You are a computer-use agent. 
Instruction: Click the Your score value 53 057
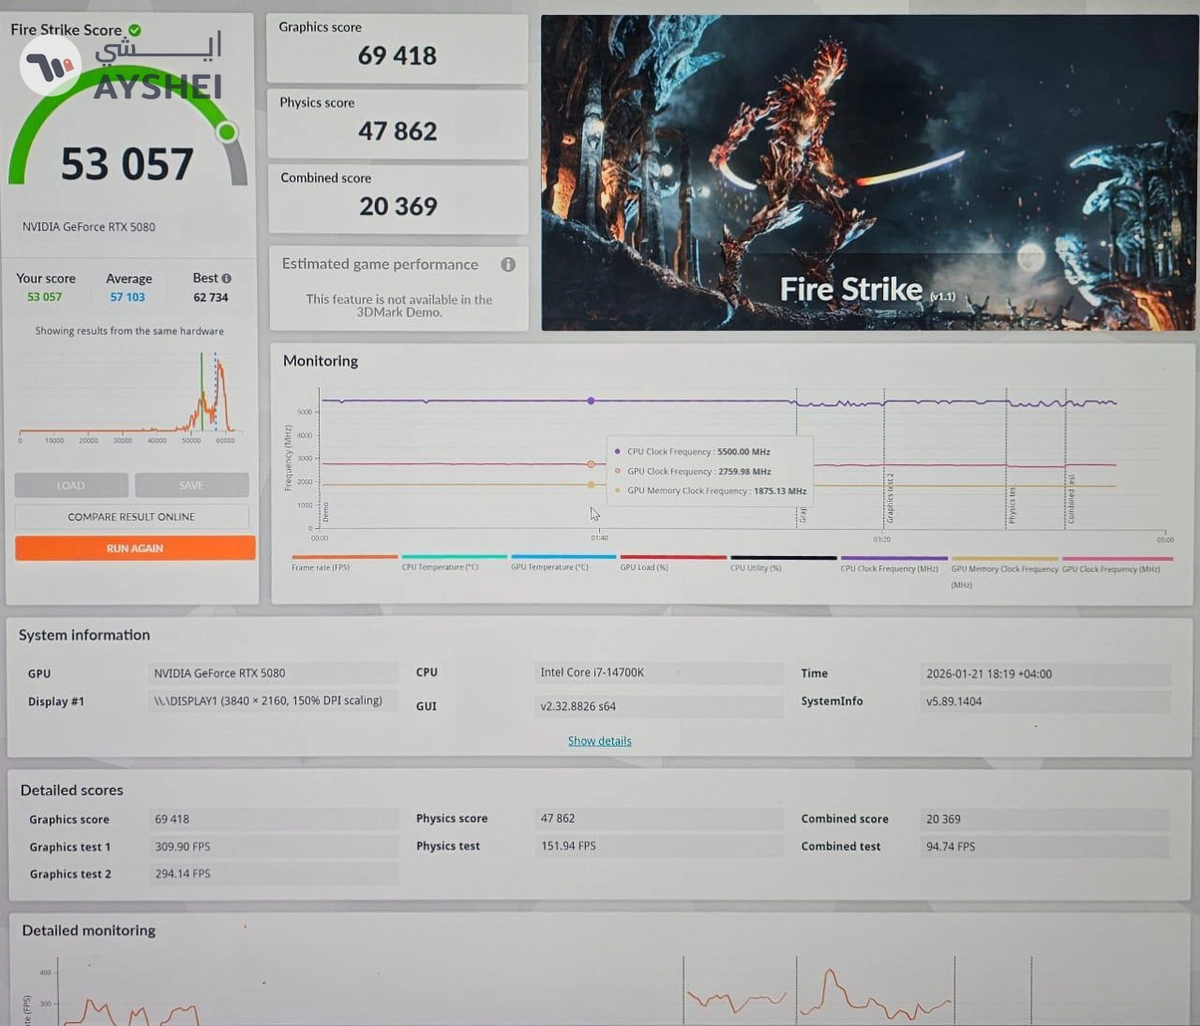44,297
